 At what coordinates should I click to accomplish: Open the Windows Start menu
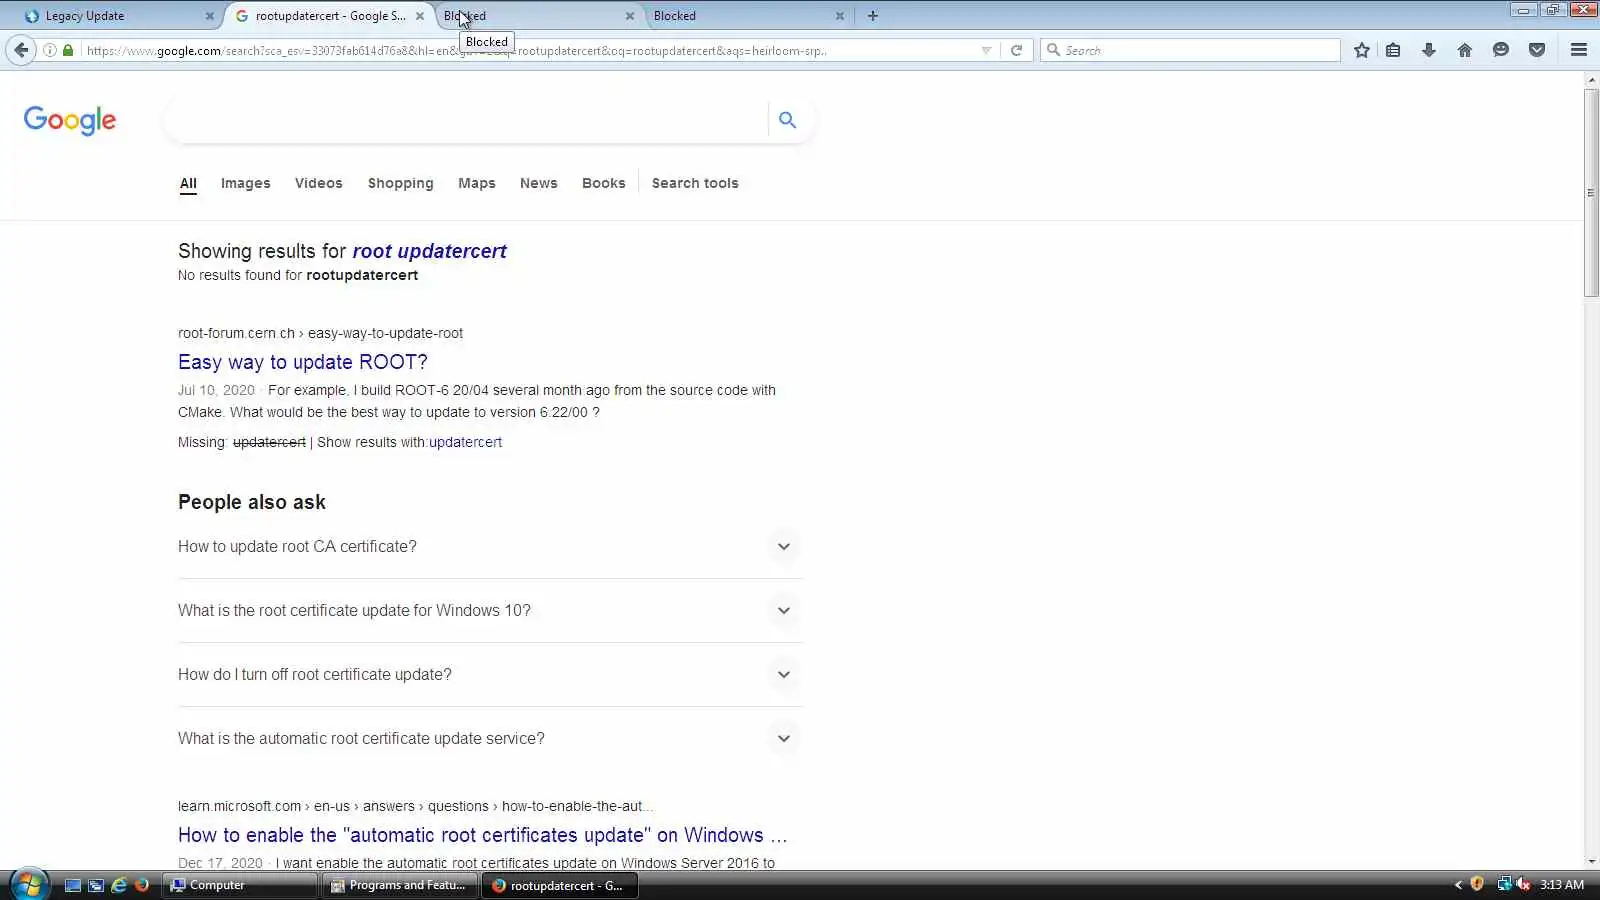point(29,885)
